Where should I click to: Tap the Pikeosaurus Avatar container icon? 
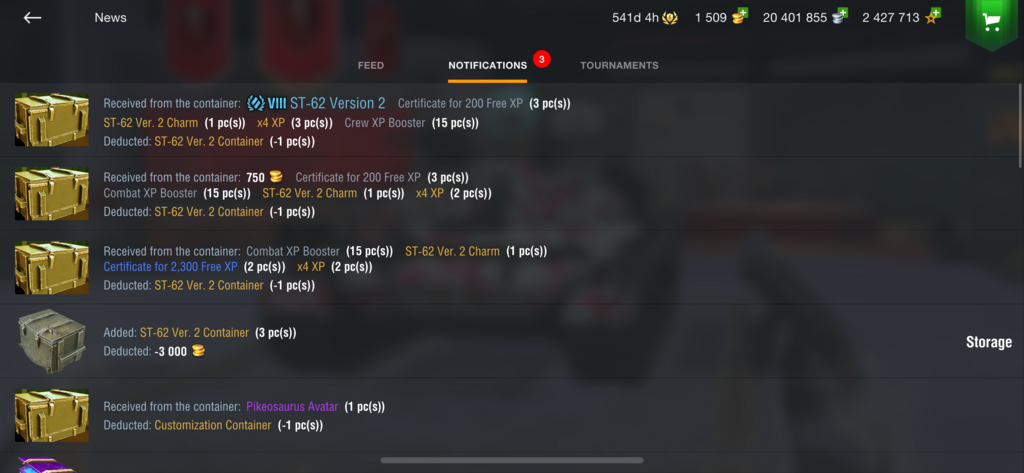[x=52, y=416]
